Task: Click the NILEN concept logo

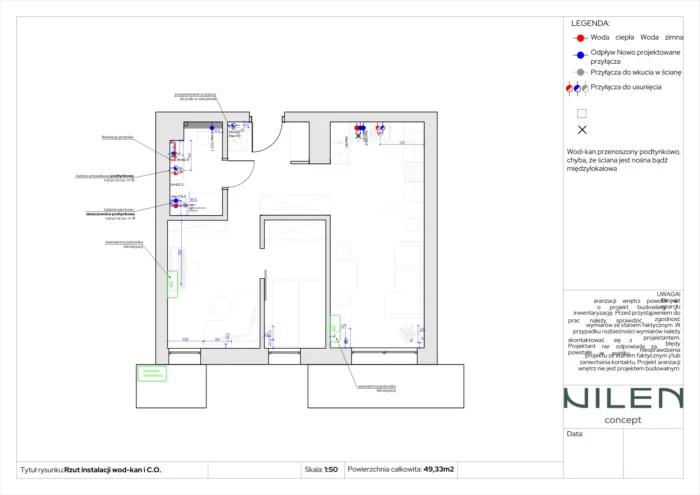Action: (x=622, y=402)
